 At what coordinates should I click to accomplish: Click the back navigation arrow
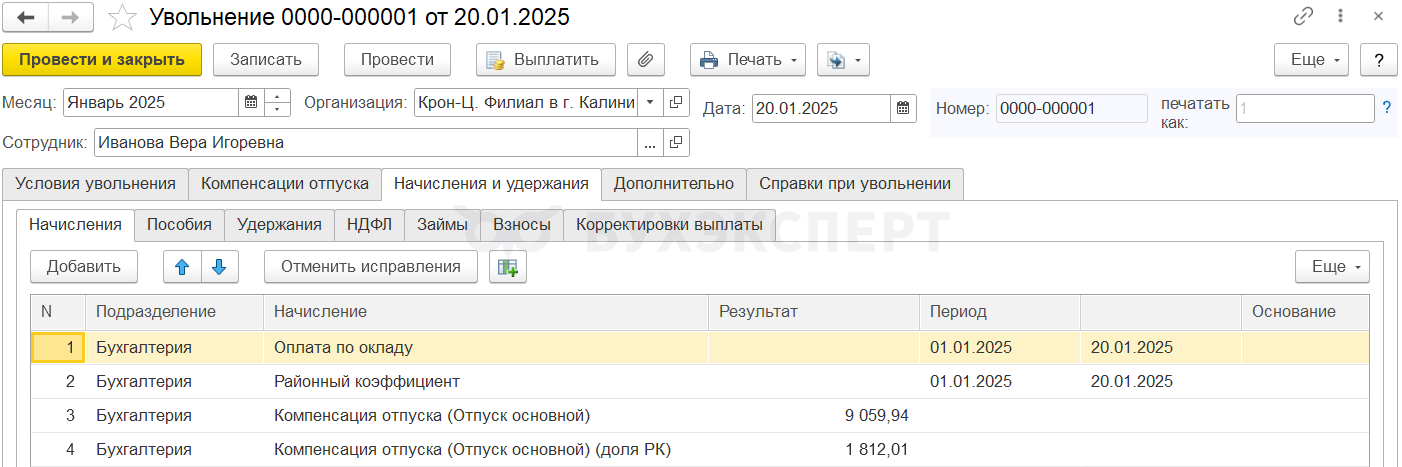point(27,17)
